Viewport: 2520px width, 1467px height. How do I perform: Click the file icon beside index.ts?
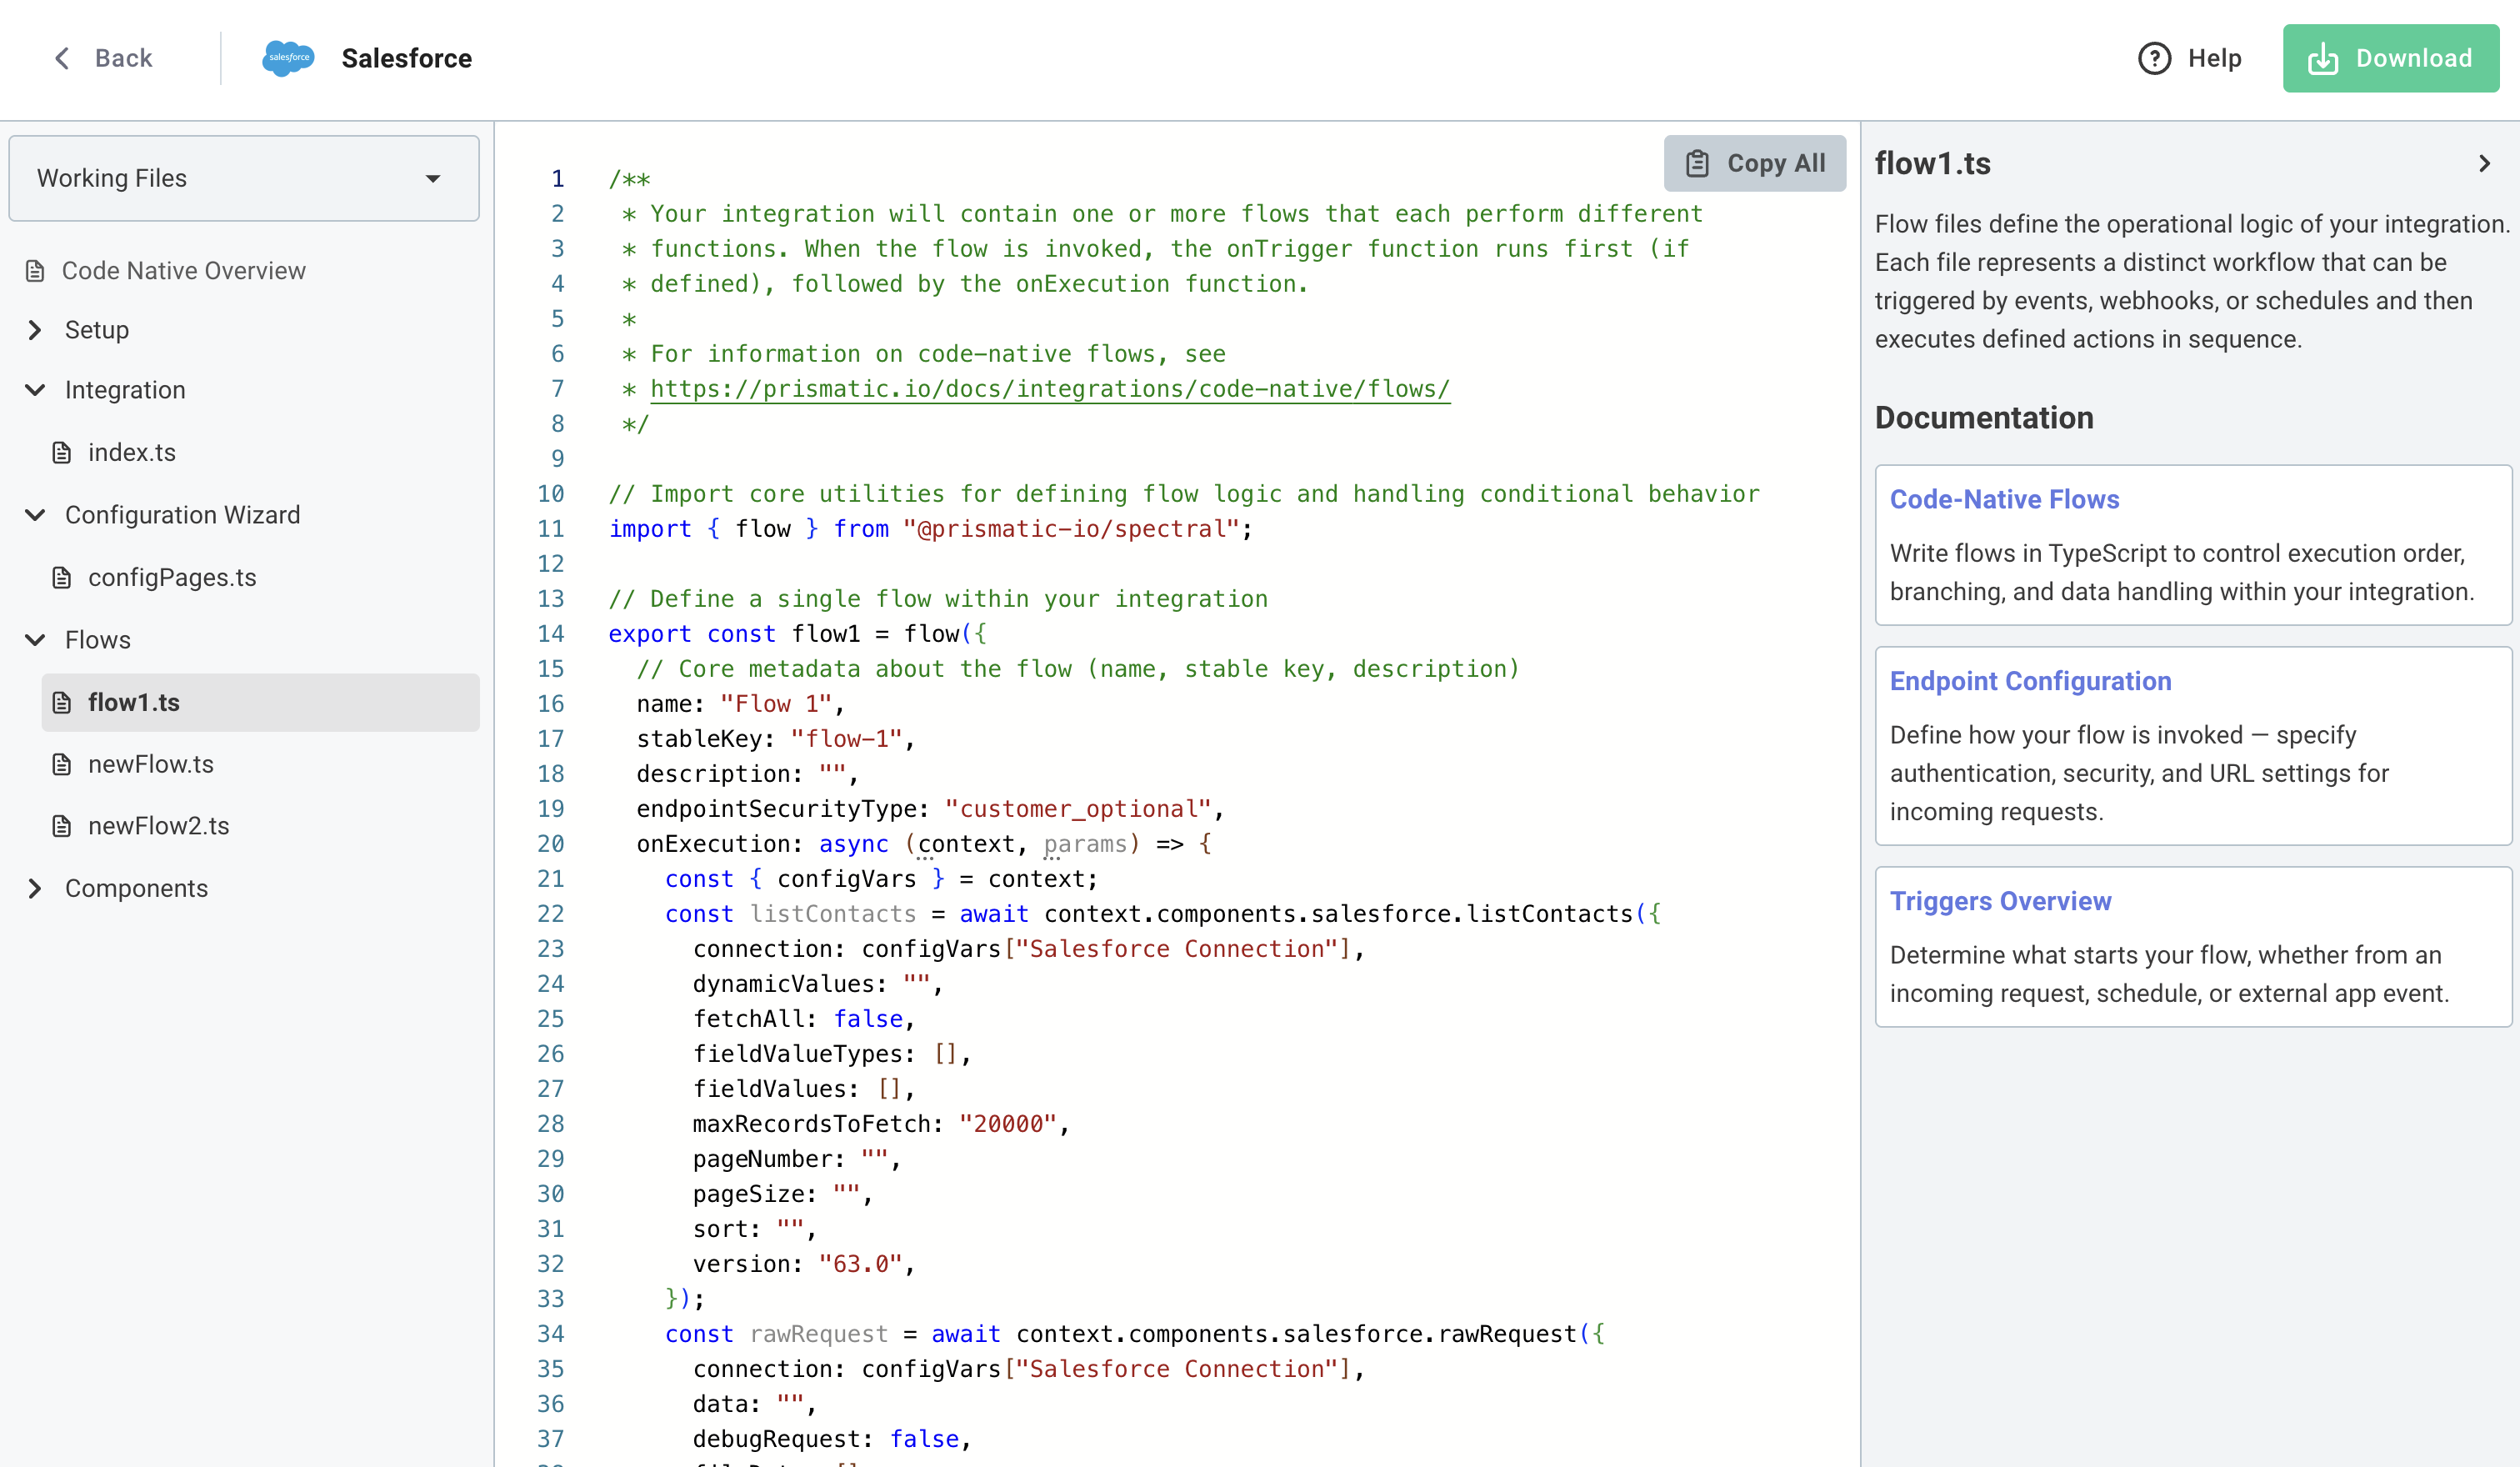pyautogui.click(x=62, y=452)
